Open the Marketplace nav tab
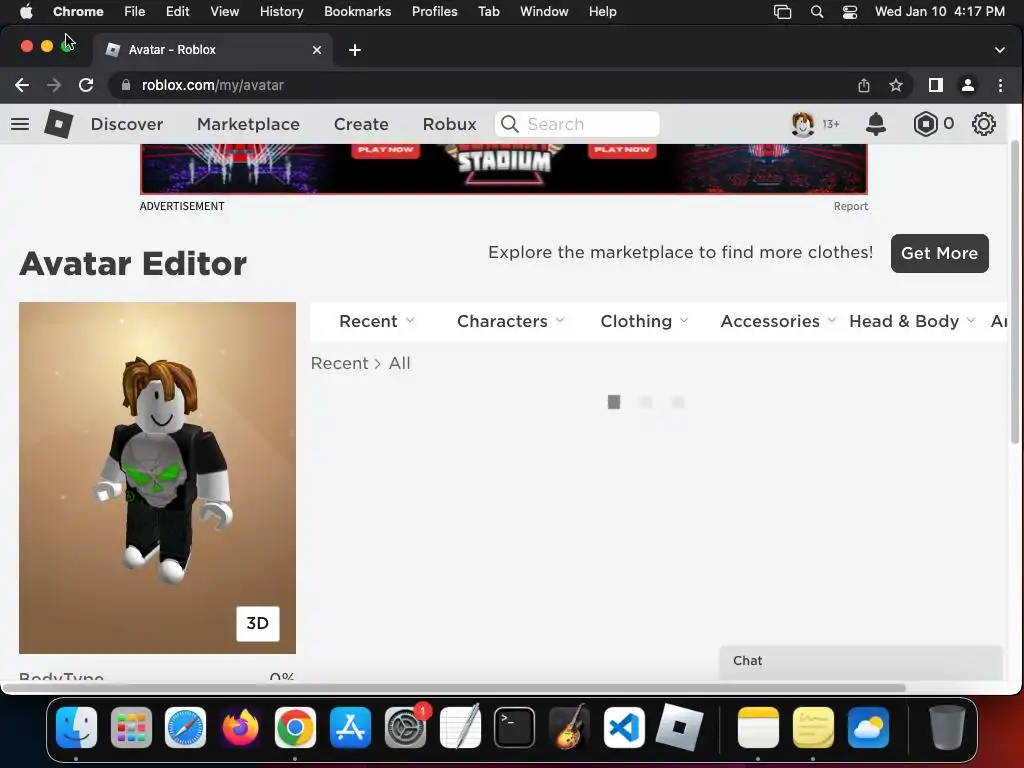This screenshot has width=1024, height=768. click(x=248, y=124)
